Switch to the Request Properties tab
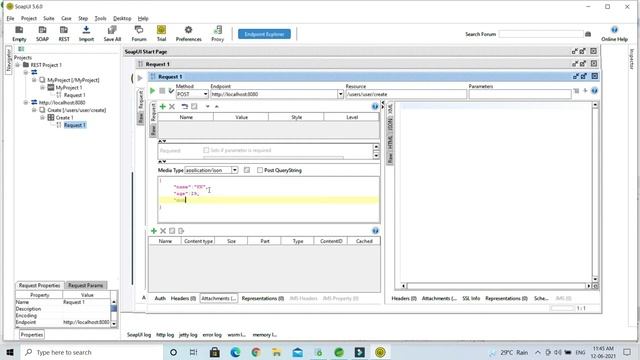This screenshot has height=360, width=640. click(x=40, y=285)
